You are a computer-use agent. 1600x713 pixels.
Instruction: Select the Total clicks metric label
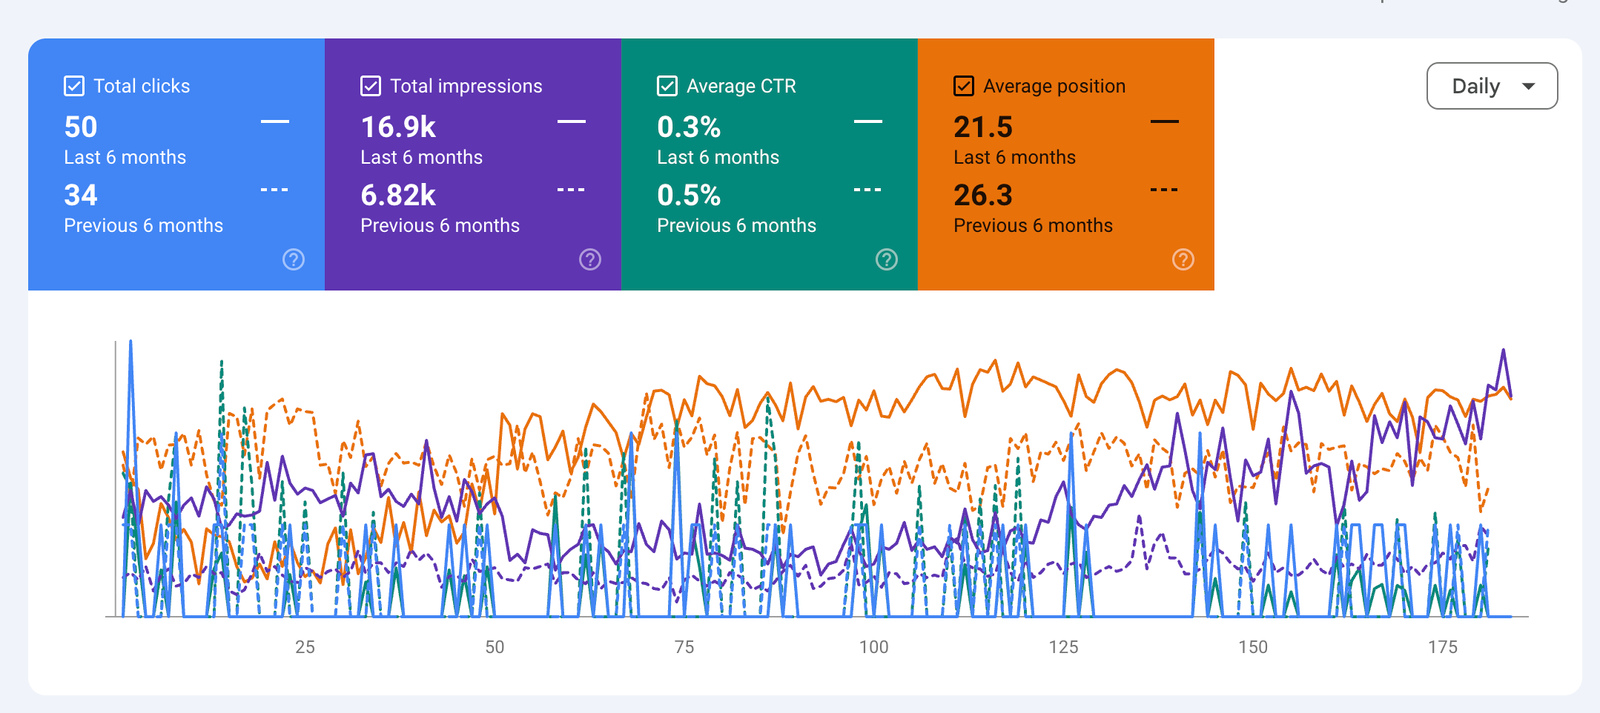141,86
